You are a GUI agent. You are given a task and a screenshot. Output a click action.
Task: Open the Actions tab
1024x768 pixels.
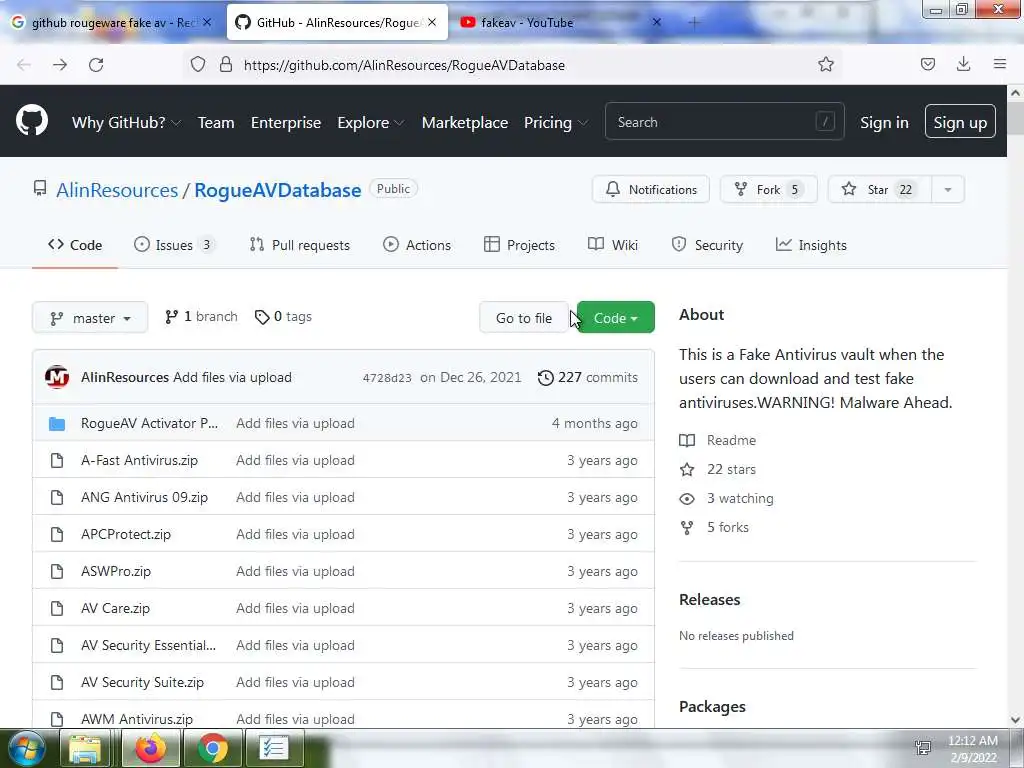[417, 245]
